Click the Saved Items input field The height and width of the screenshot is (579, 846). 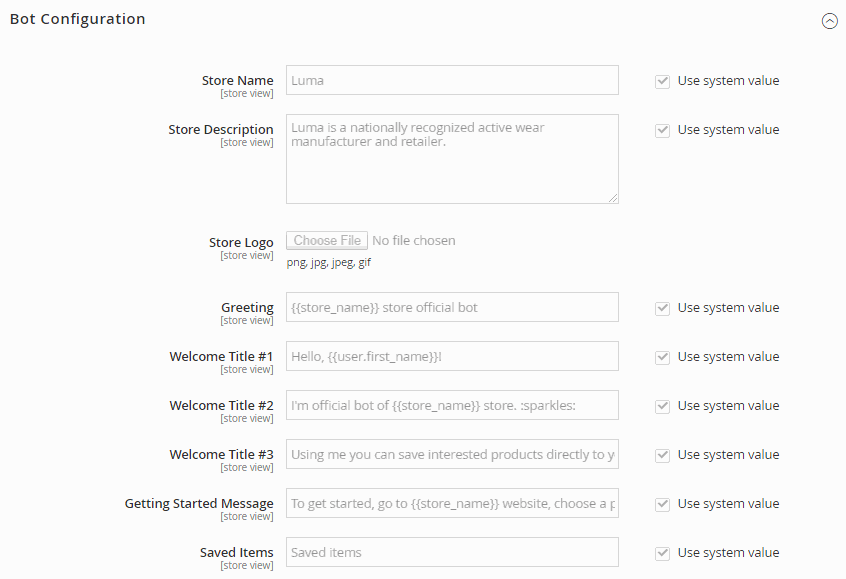pyautogui.click(x=452, y=552)
